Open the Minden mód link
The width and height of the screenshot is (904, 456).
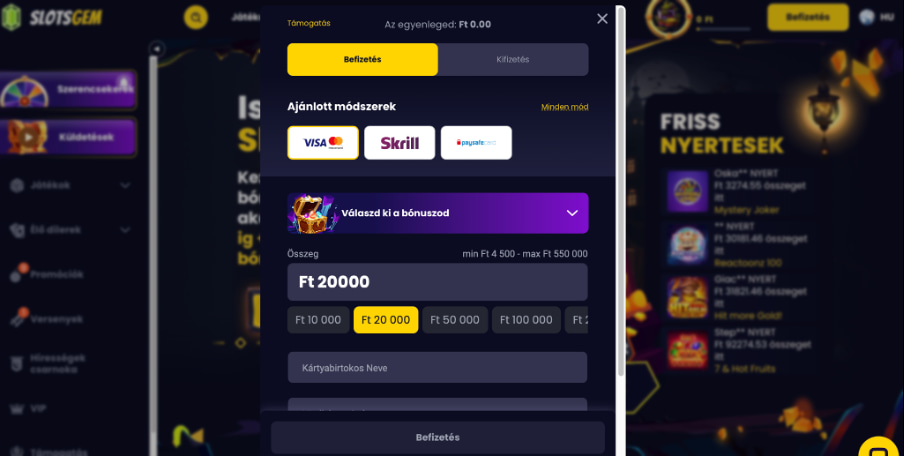[x=564, y=107]
